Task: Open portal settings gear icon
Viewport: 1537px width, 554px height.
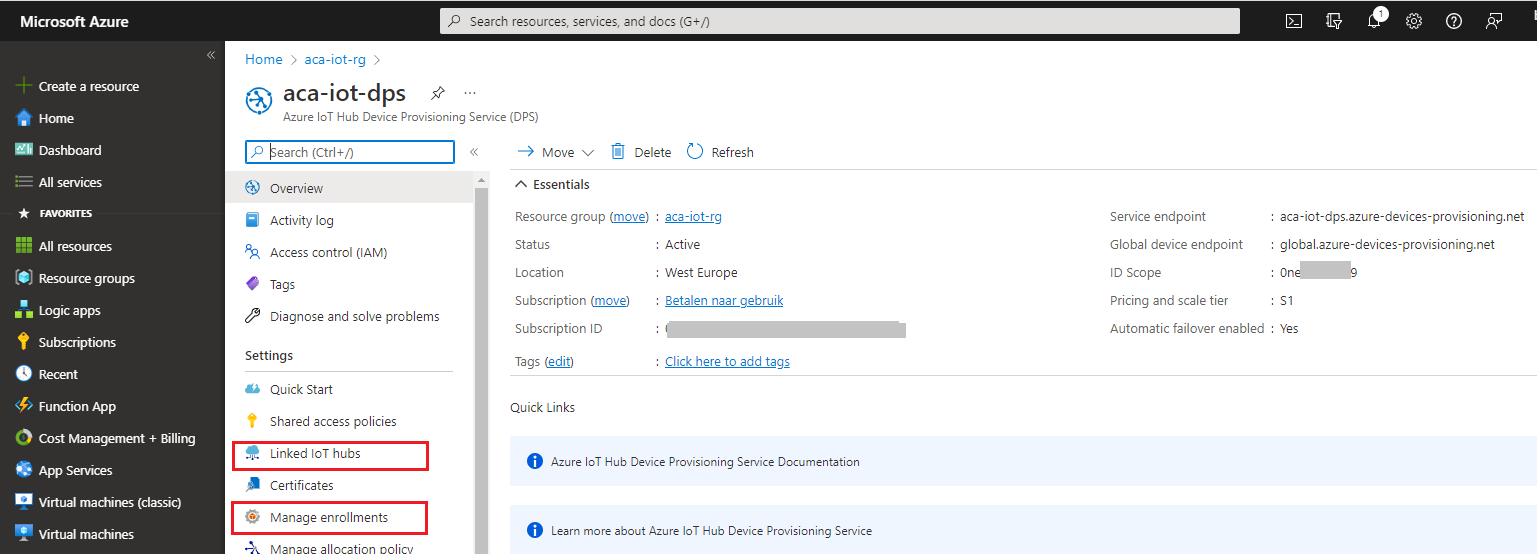Action: click(1414, 21)
